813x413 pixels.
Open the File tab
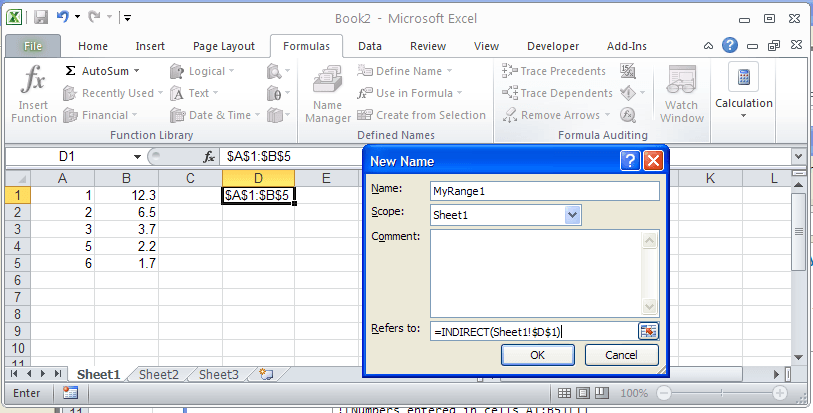33,46
